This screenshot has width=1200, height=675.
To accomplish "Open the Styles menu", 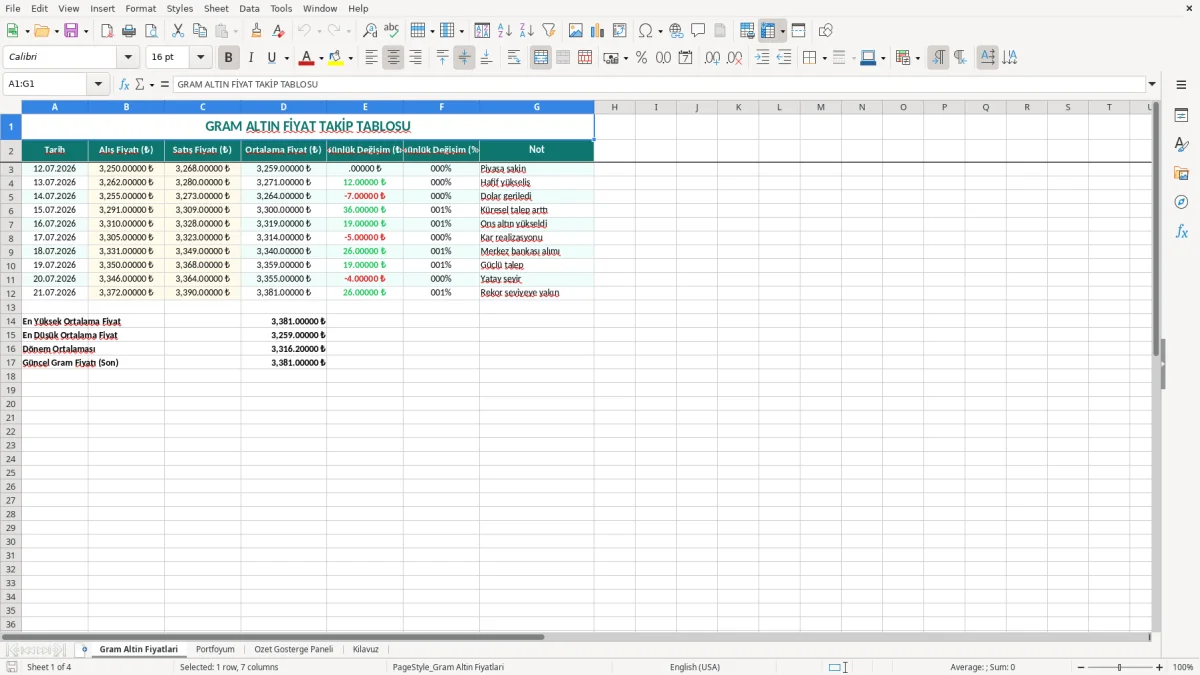I will pyautogui.click(x=180, y=8).
